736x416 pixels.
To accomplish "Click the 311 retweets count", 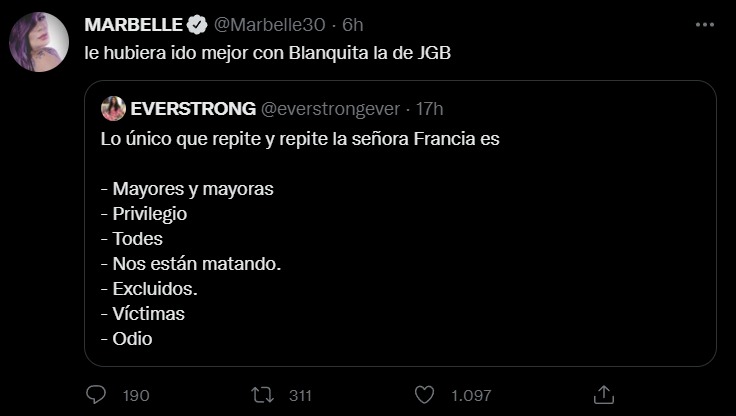I will [x=300, y=395].
